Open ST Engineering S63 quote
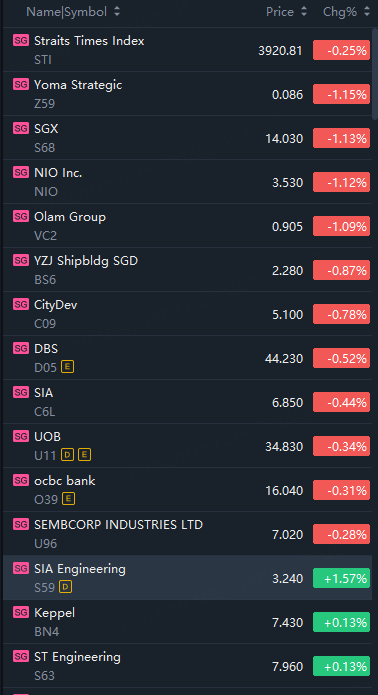 click(187, 666)
